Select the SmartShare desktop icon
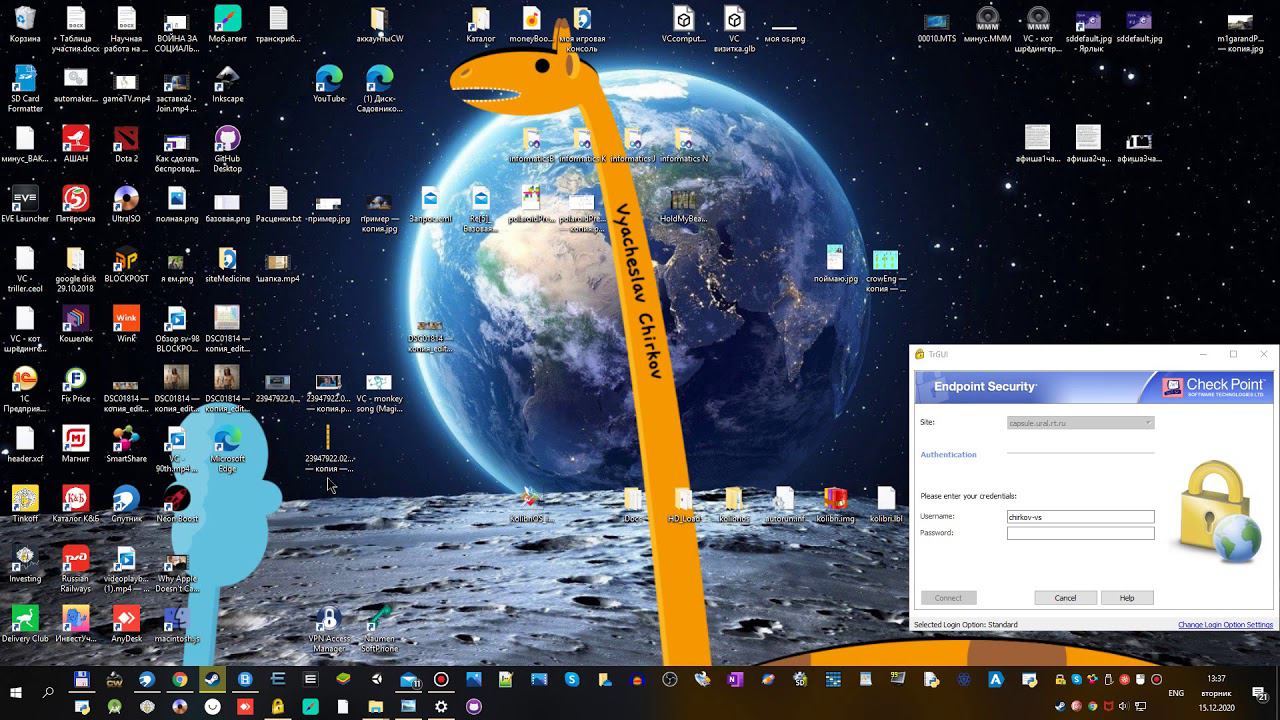The width and height of the screenshot is (1280, 720). pos(126,445)
